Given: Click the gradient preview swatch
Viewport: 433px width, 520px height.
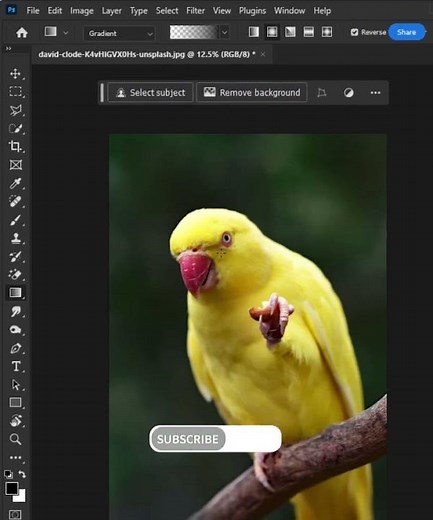Looking at the screenshot, I should 194,32.
